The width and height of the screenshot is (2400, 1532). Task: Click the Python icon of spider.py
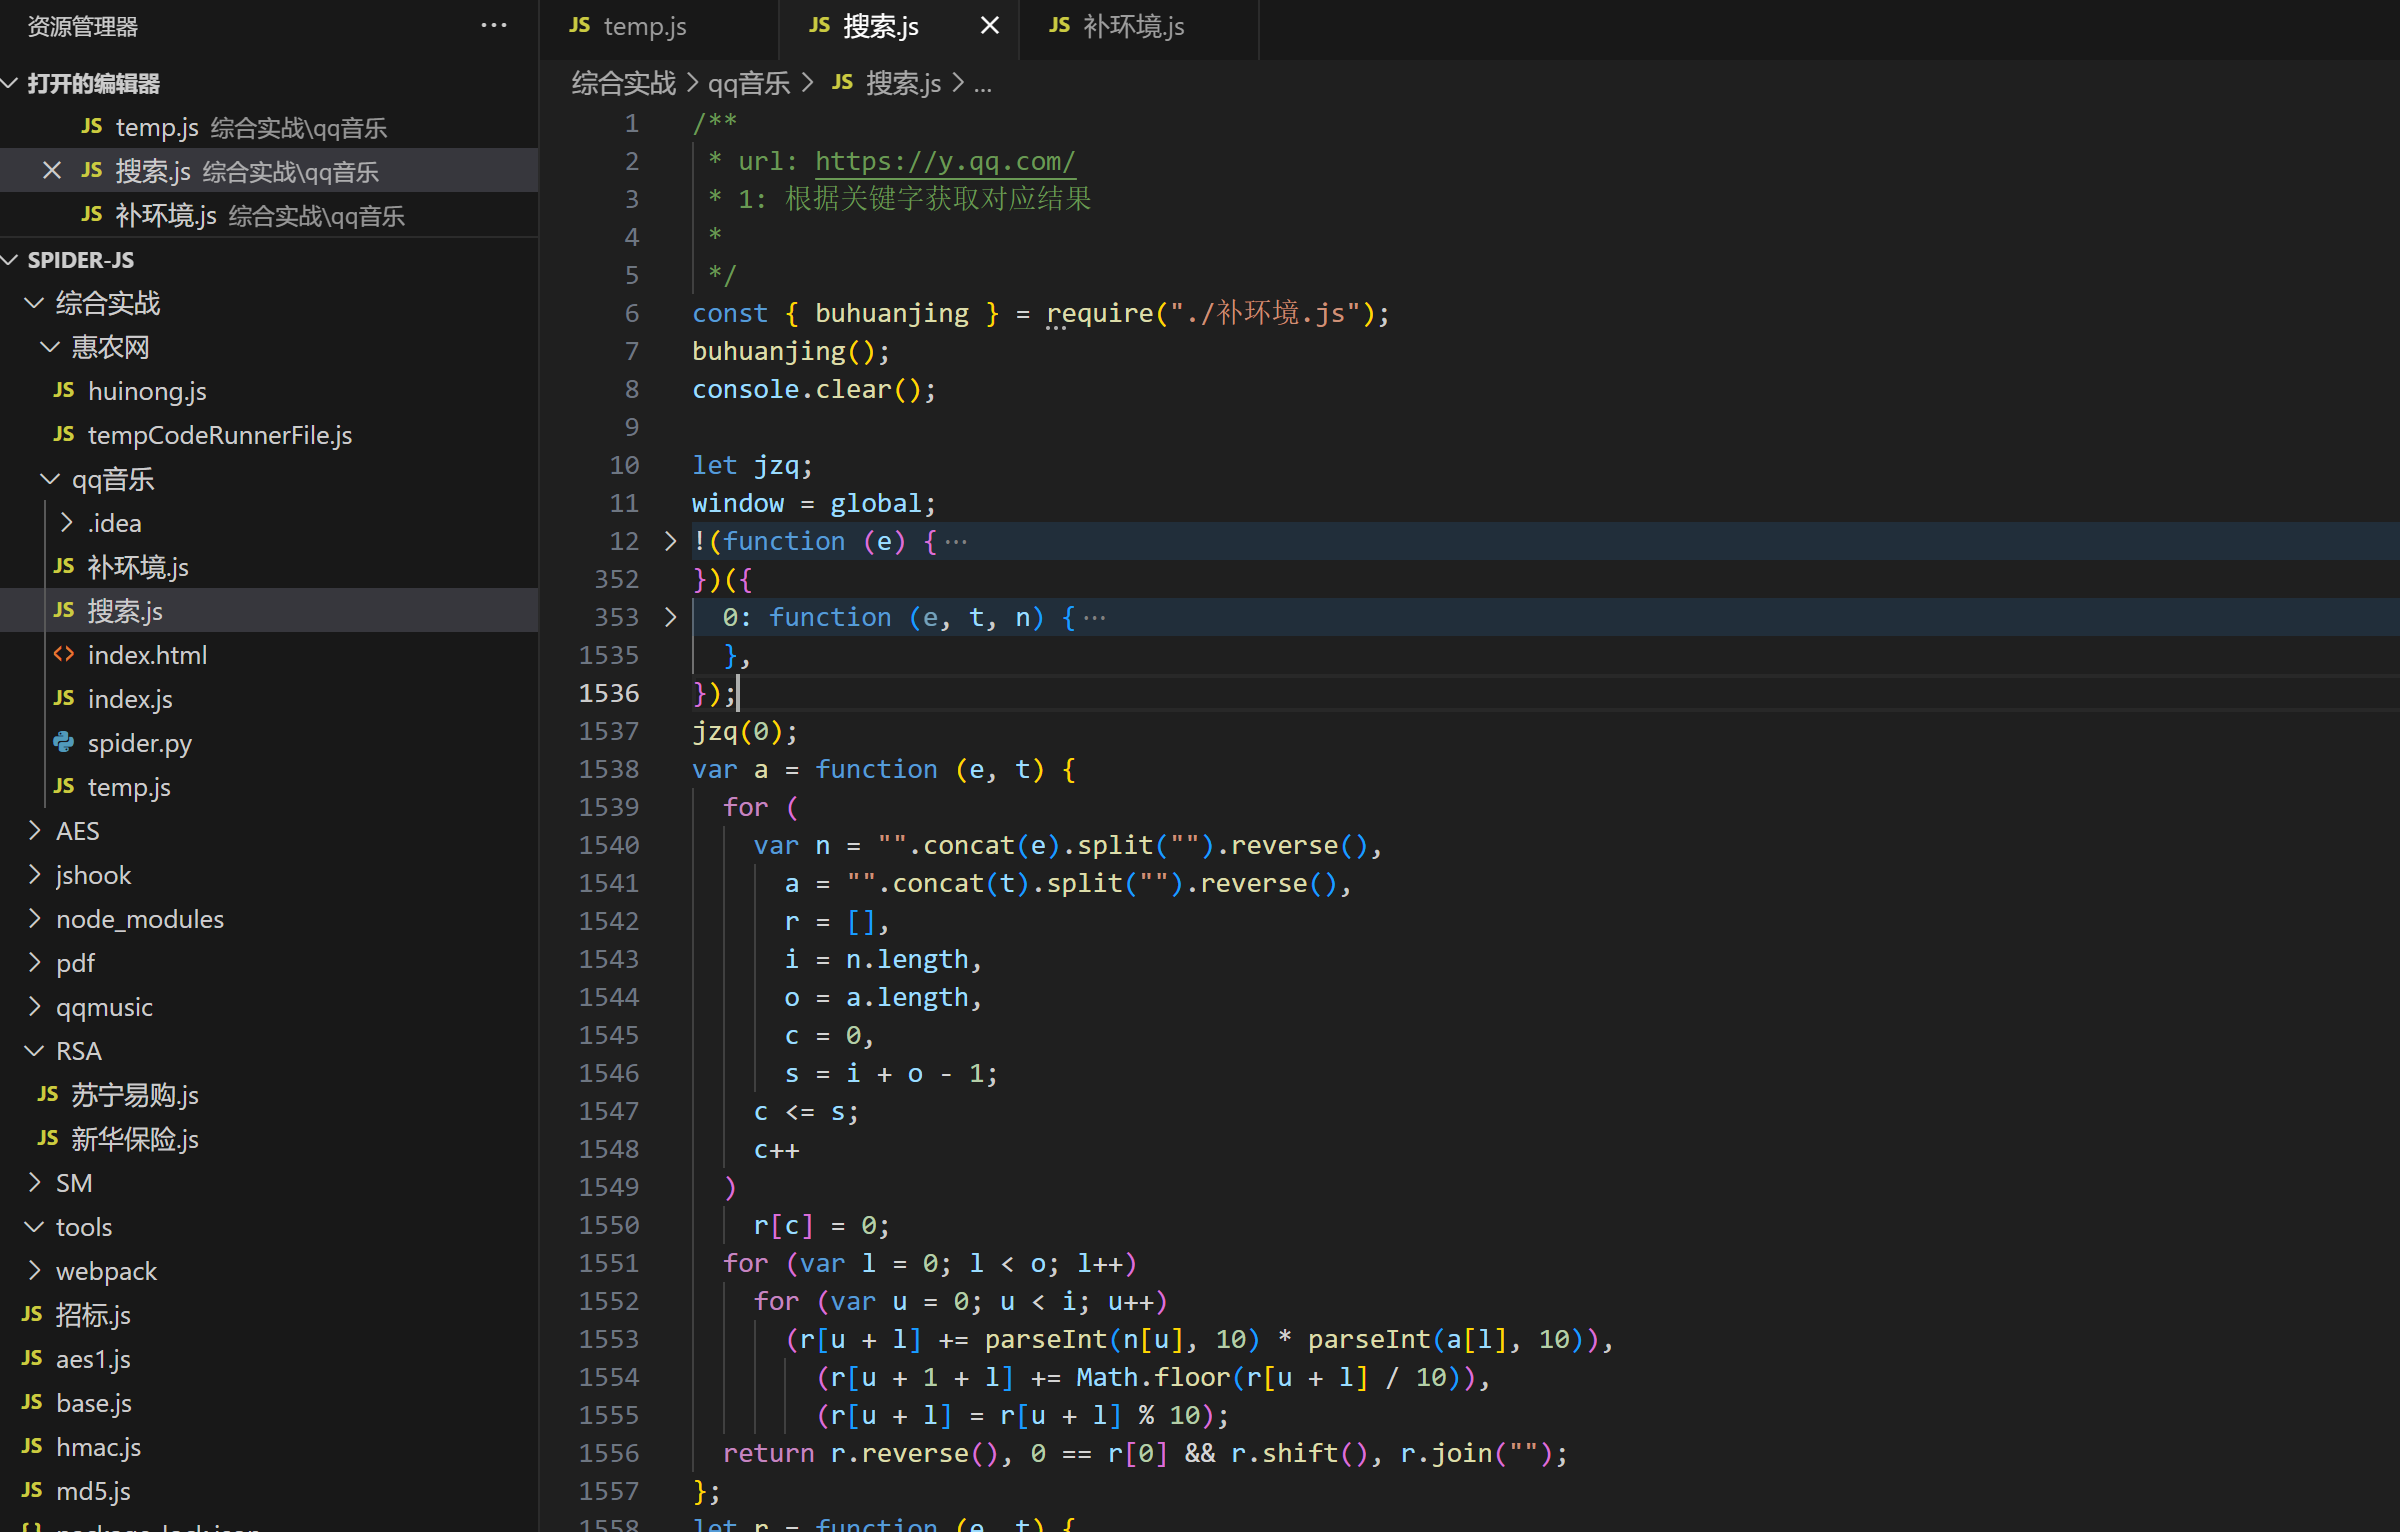(64, 742)
